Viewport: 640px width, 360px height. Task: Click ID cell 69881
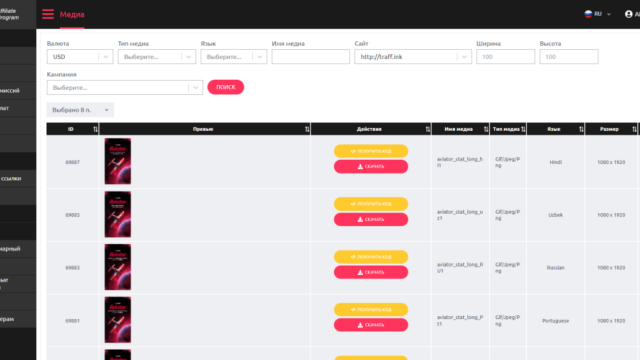72,321
